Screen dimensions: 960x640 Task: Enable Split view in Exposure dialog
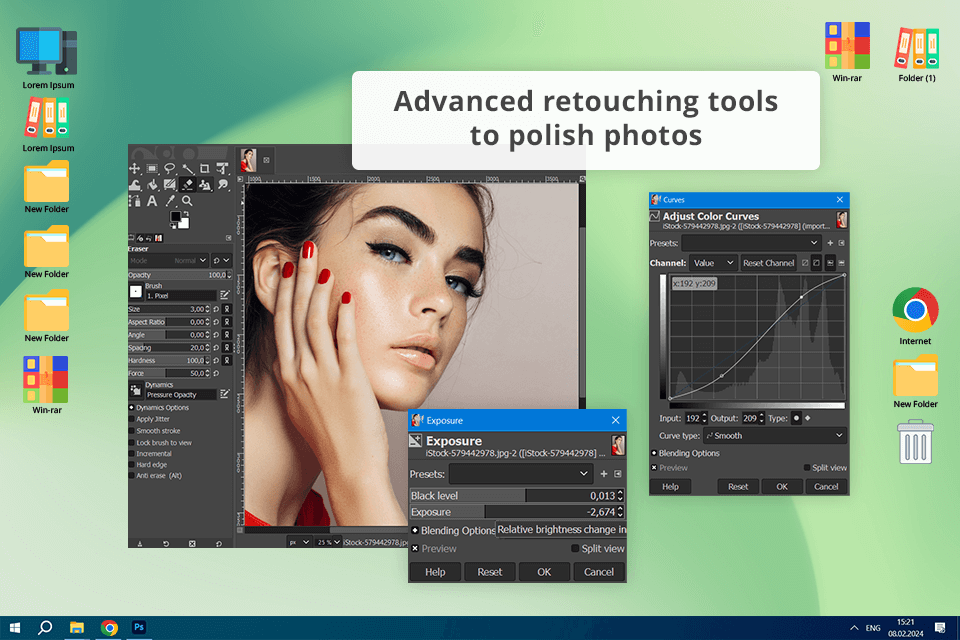tap(575, 548)
